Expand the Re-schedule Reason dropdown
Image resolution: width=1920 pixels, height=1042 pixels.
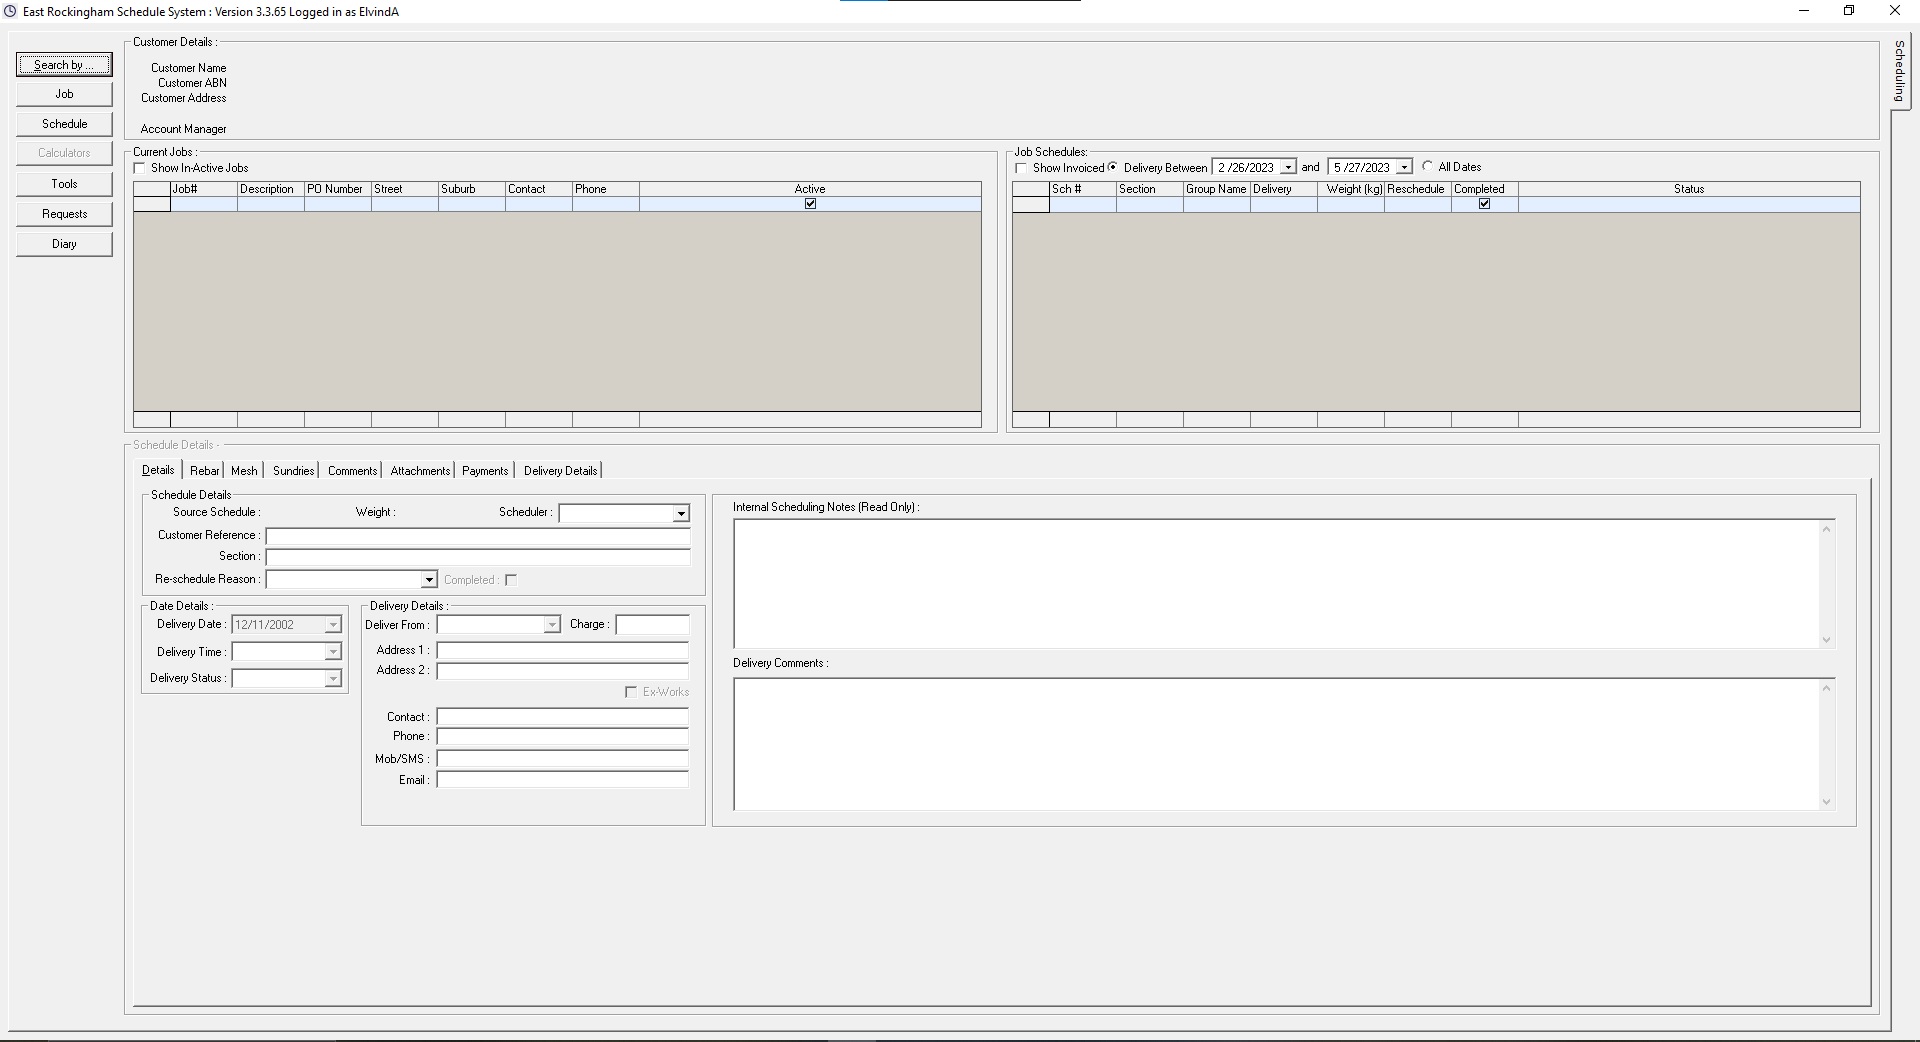pos(429,580)
